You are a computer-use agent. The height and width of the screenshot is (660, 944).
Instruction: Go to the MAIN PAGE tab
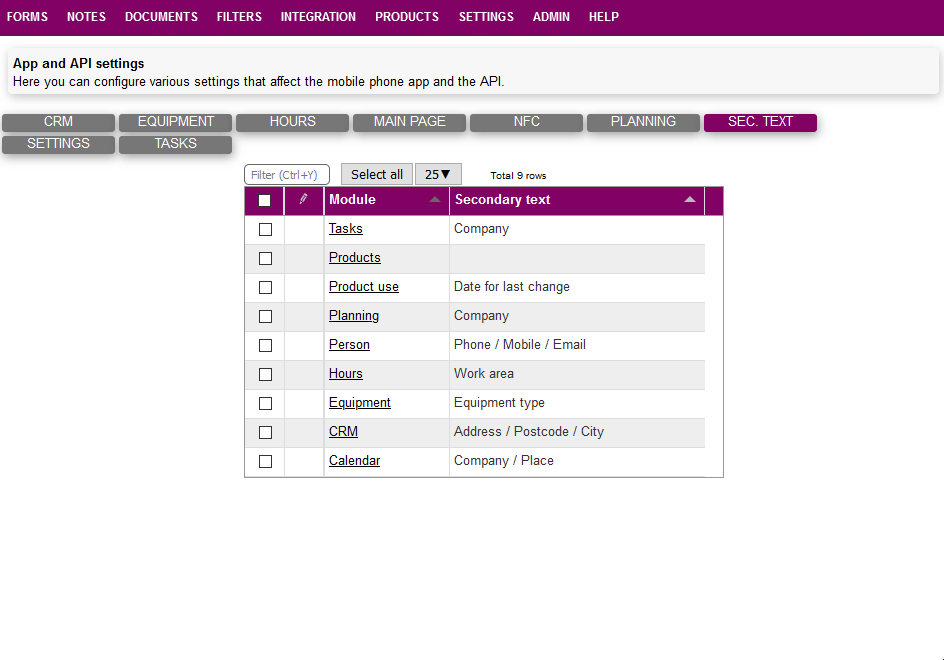[x=409, y=122]
